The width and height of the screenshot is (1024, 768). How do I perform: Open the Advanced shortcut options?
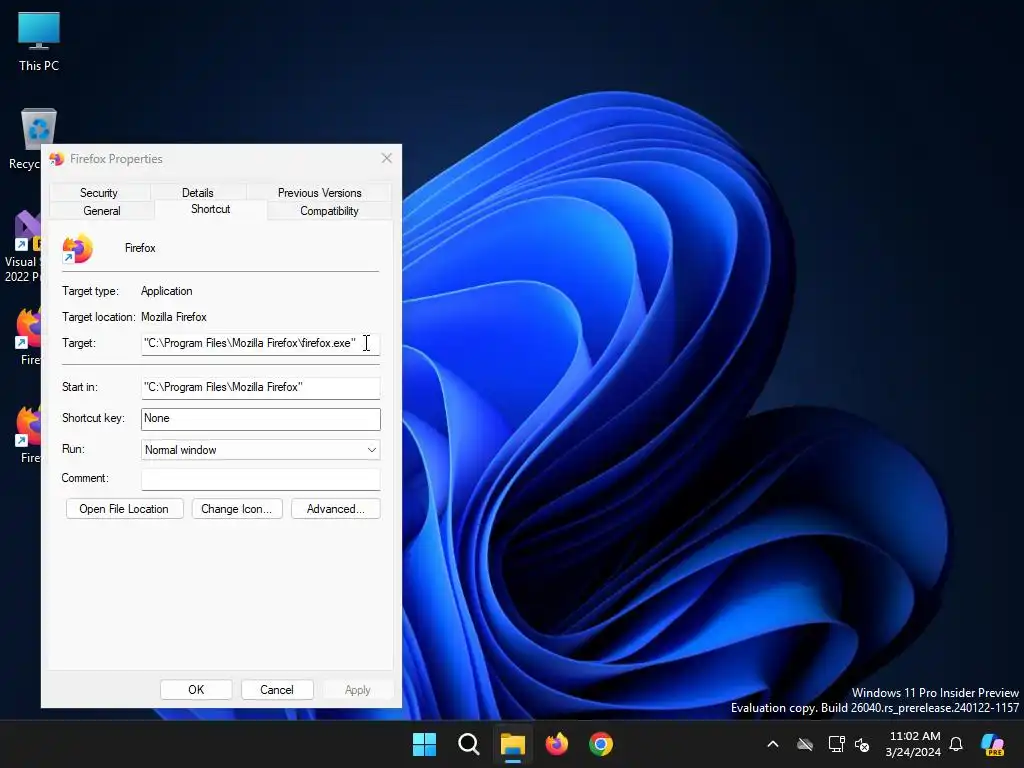pos(336,509)
